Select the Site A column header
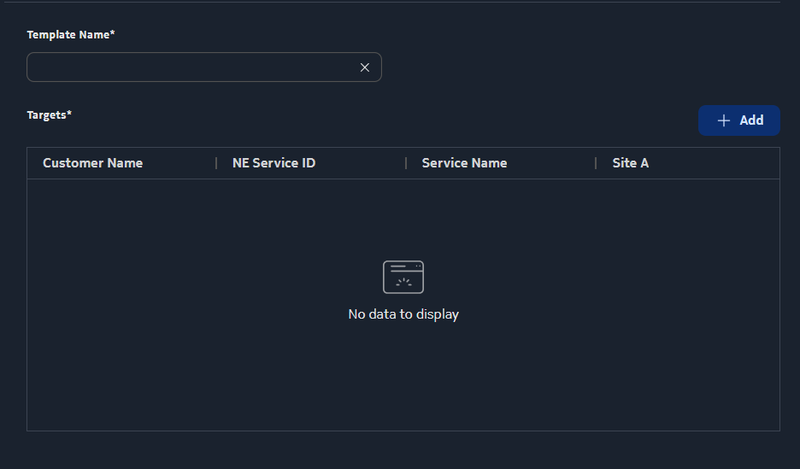 pyautogui.click(x=630, y=163)
